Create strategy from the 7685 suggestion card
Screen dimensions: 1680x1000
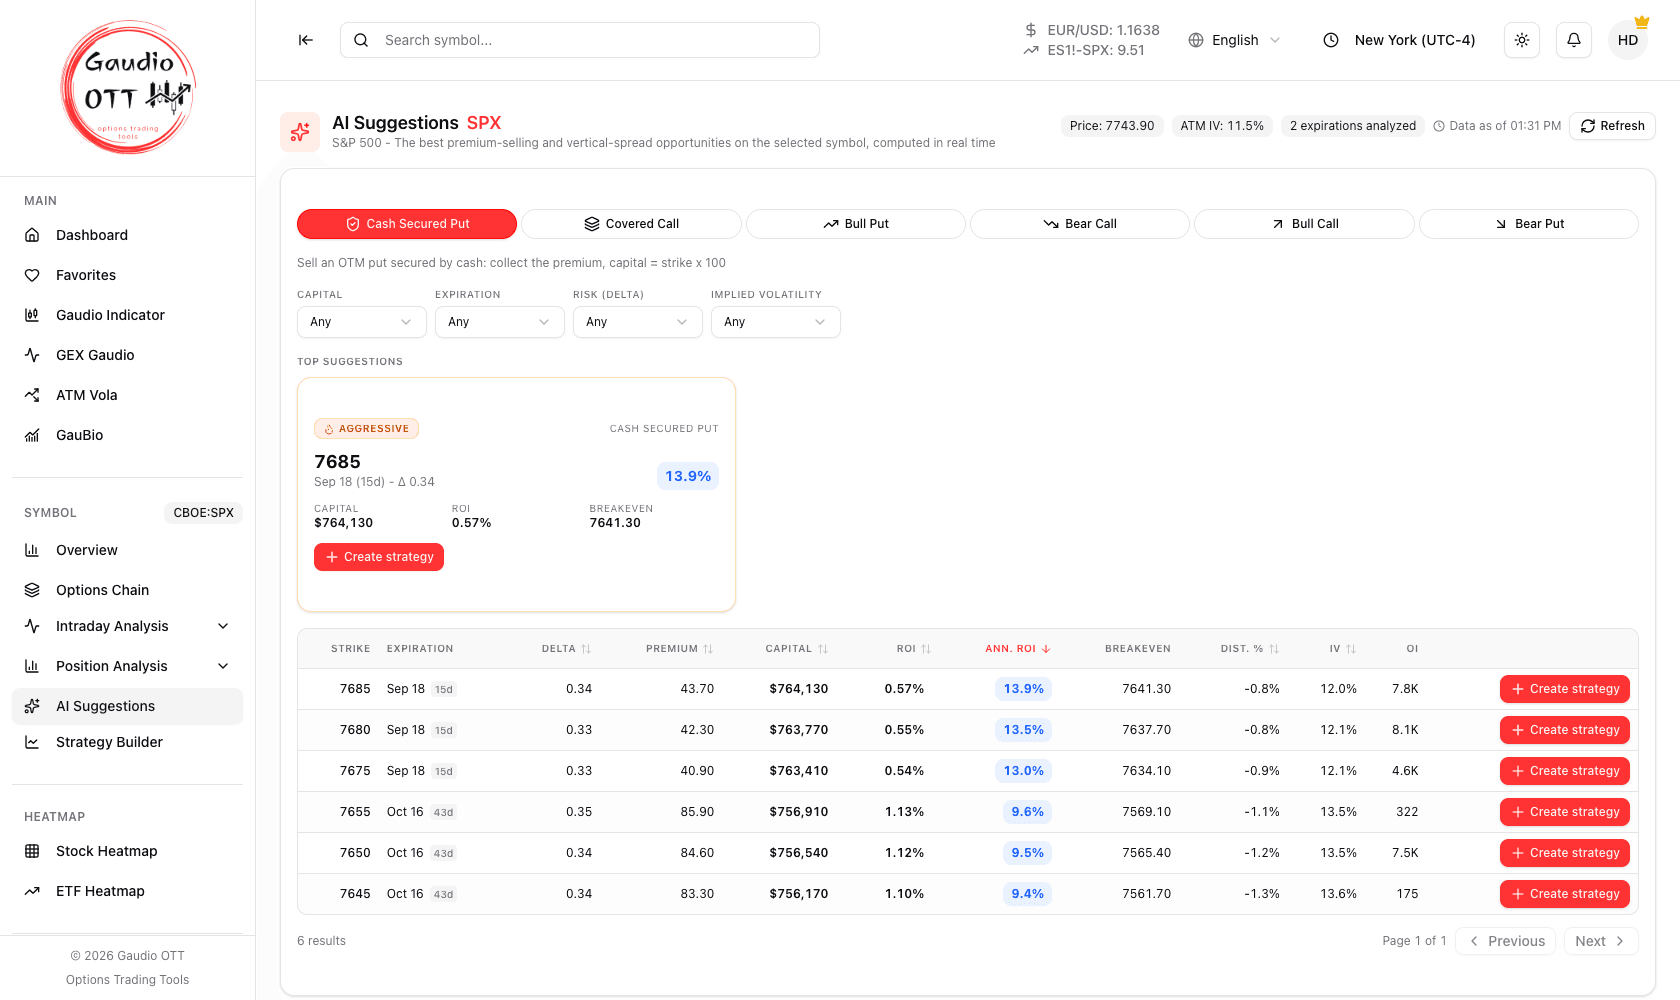pos(379,557)
